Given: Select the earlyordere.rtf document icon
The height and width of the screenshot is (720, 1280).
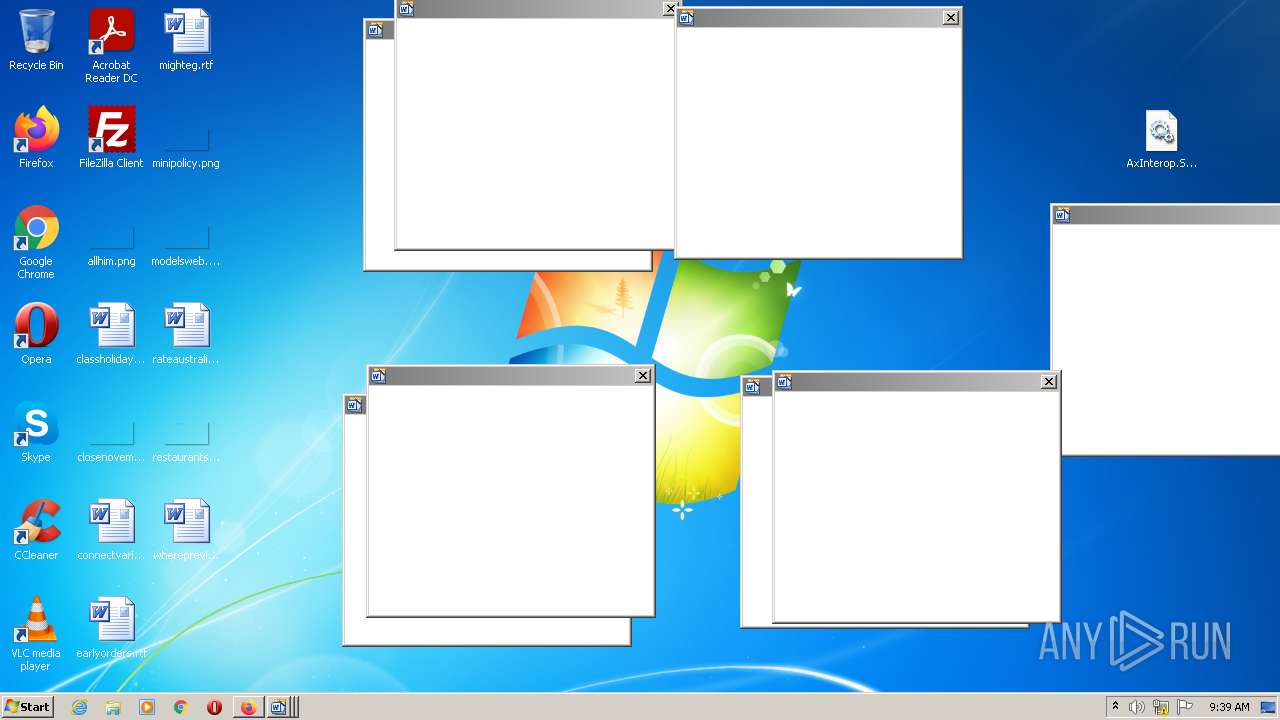Looking at the screenshot, I should click(111, 628).
